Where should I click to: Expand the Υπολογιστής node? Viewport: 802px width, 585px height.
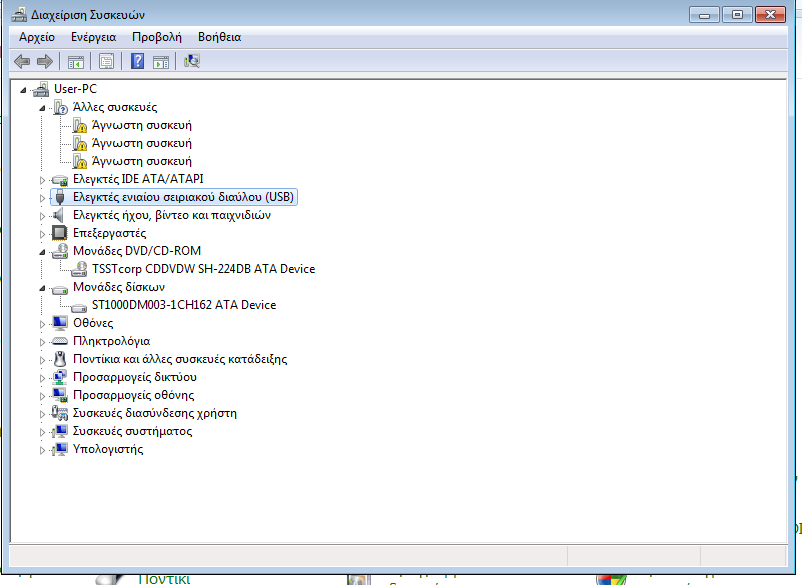42,450
